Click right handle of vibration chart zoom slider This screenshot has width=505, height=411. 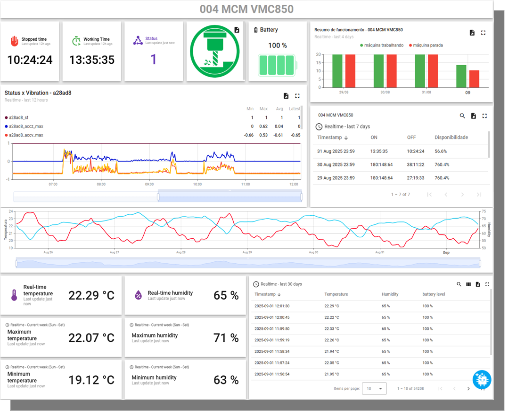click(301, 197)
